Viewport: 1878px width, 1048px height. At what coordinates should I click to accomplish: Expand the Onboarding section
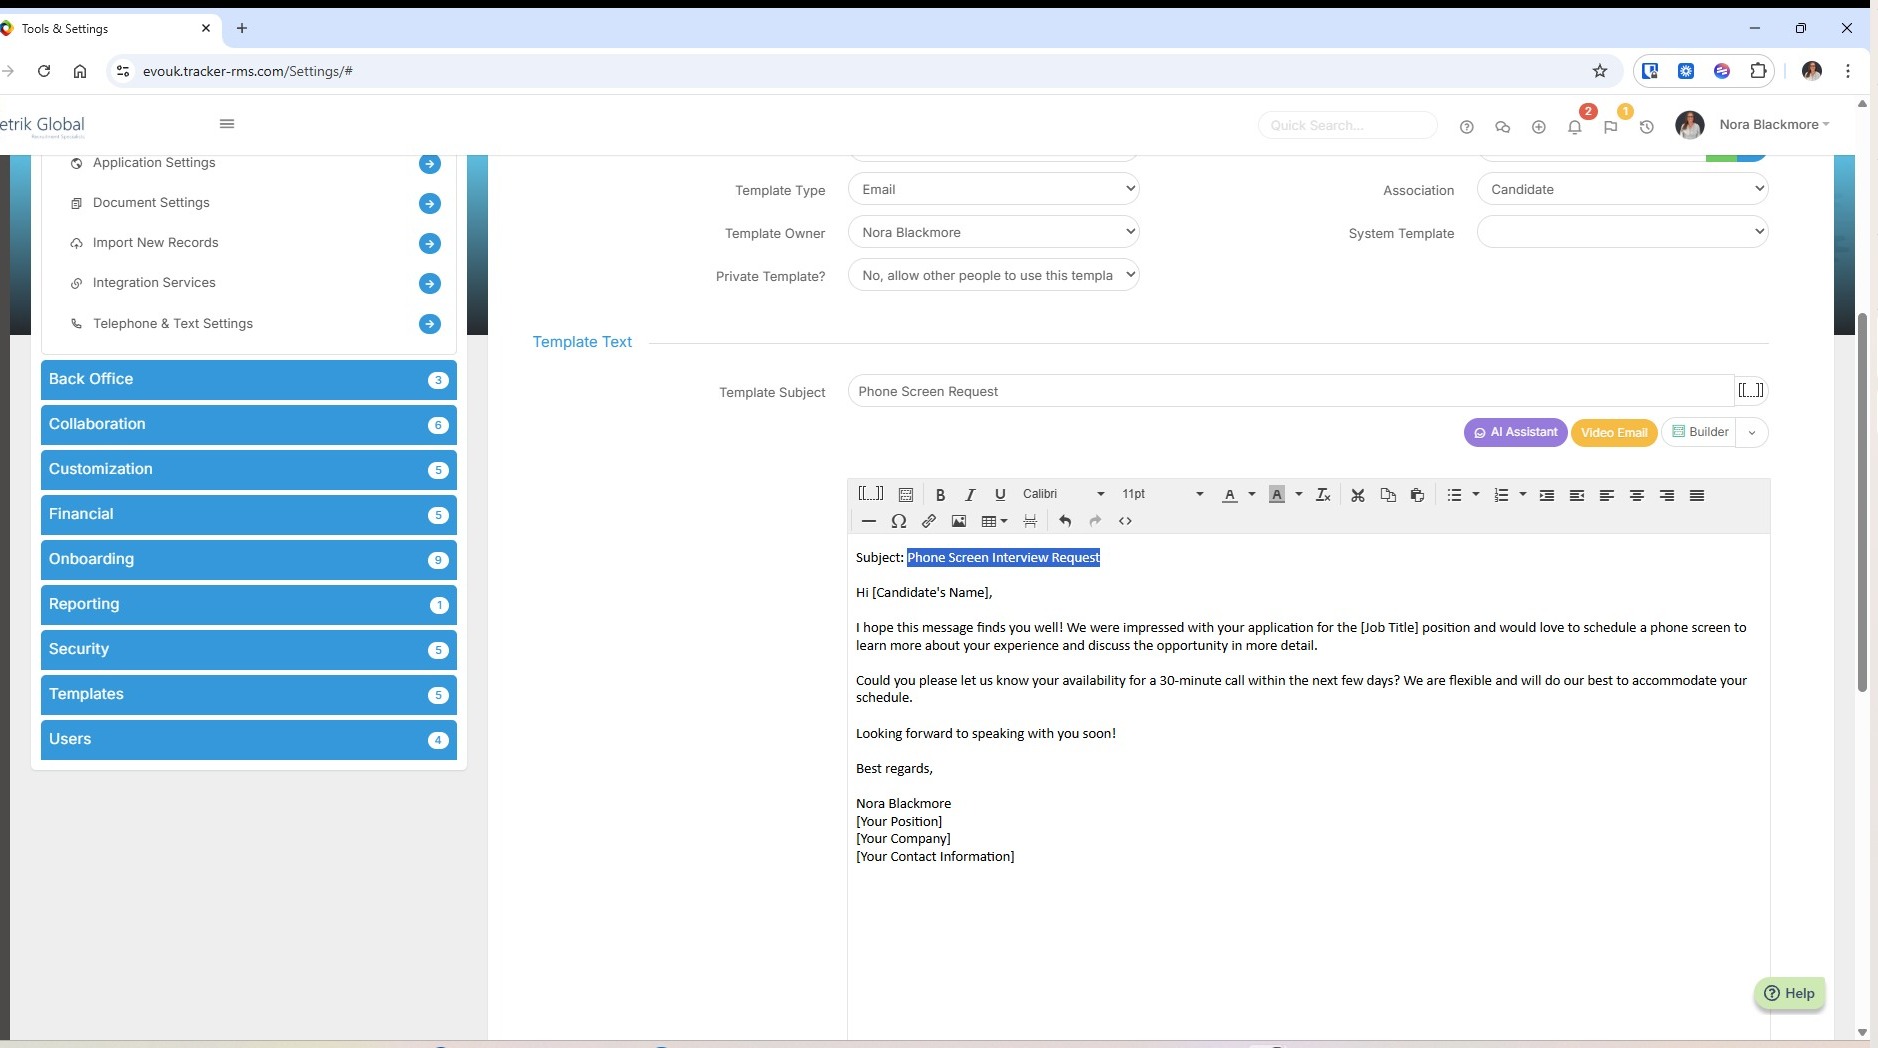[x=248, y=560]
